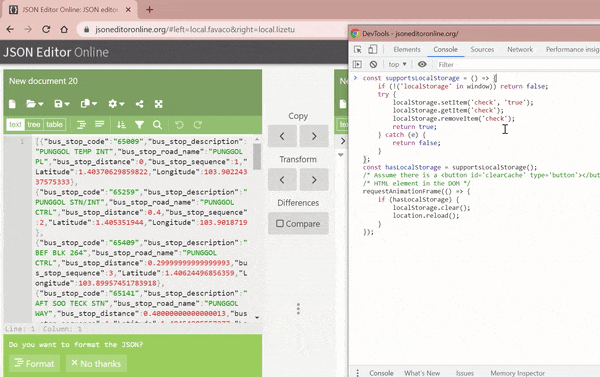The width and height of the screenshot is (600, 377).
Task: Click the sort toolbar icon
Action: point(121,124)
